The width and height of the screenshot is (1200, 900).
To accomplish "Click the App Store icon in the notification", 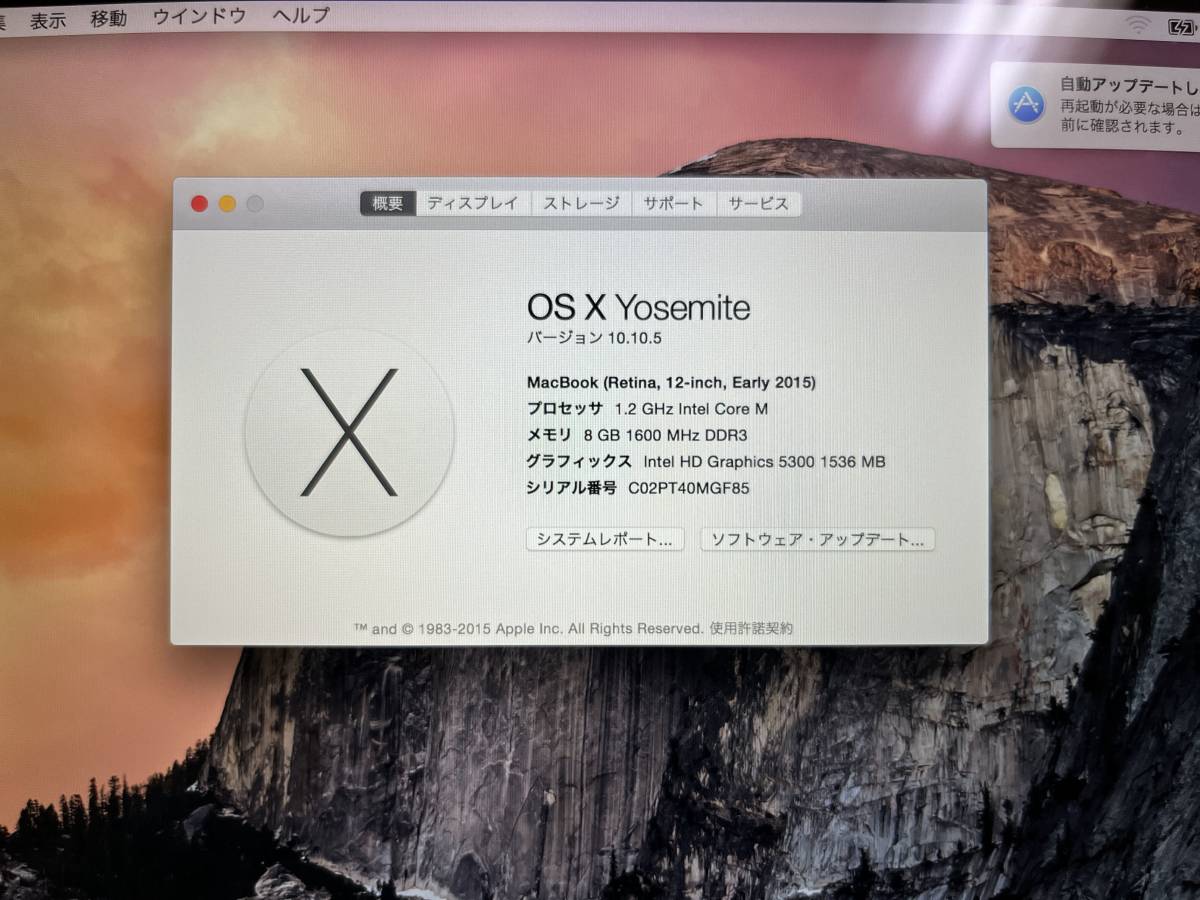I will pyautogui.click(x=1027, y=104).
